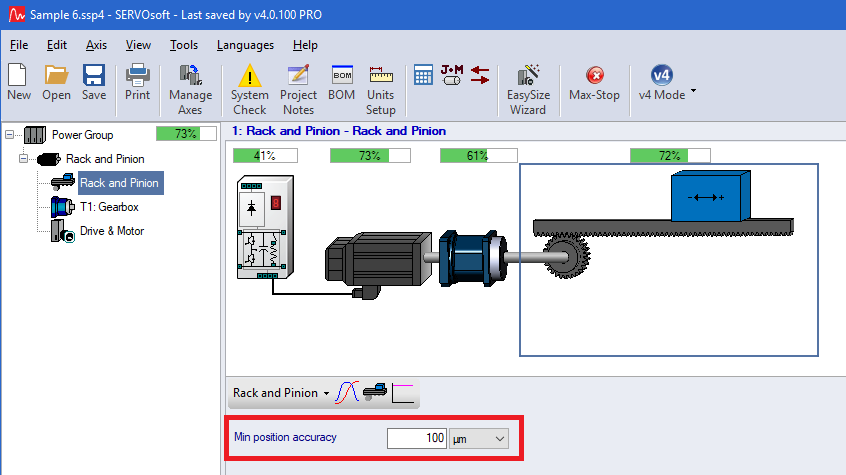Click the Min position accuracy input field
The height and width of the screenshot is (475, 846).
pos(416,438)
